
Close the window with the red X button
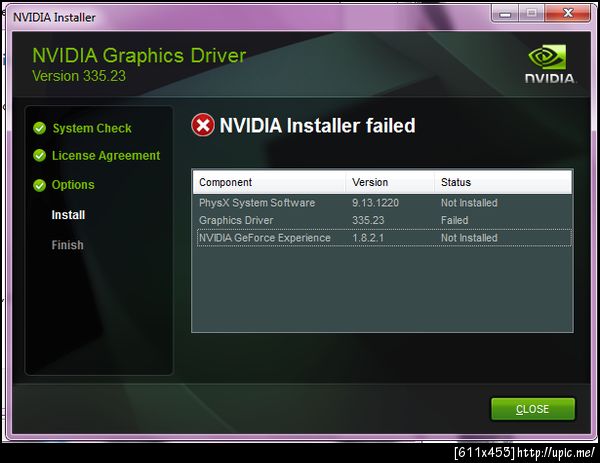[x=567, y=14]
